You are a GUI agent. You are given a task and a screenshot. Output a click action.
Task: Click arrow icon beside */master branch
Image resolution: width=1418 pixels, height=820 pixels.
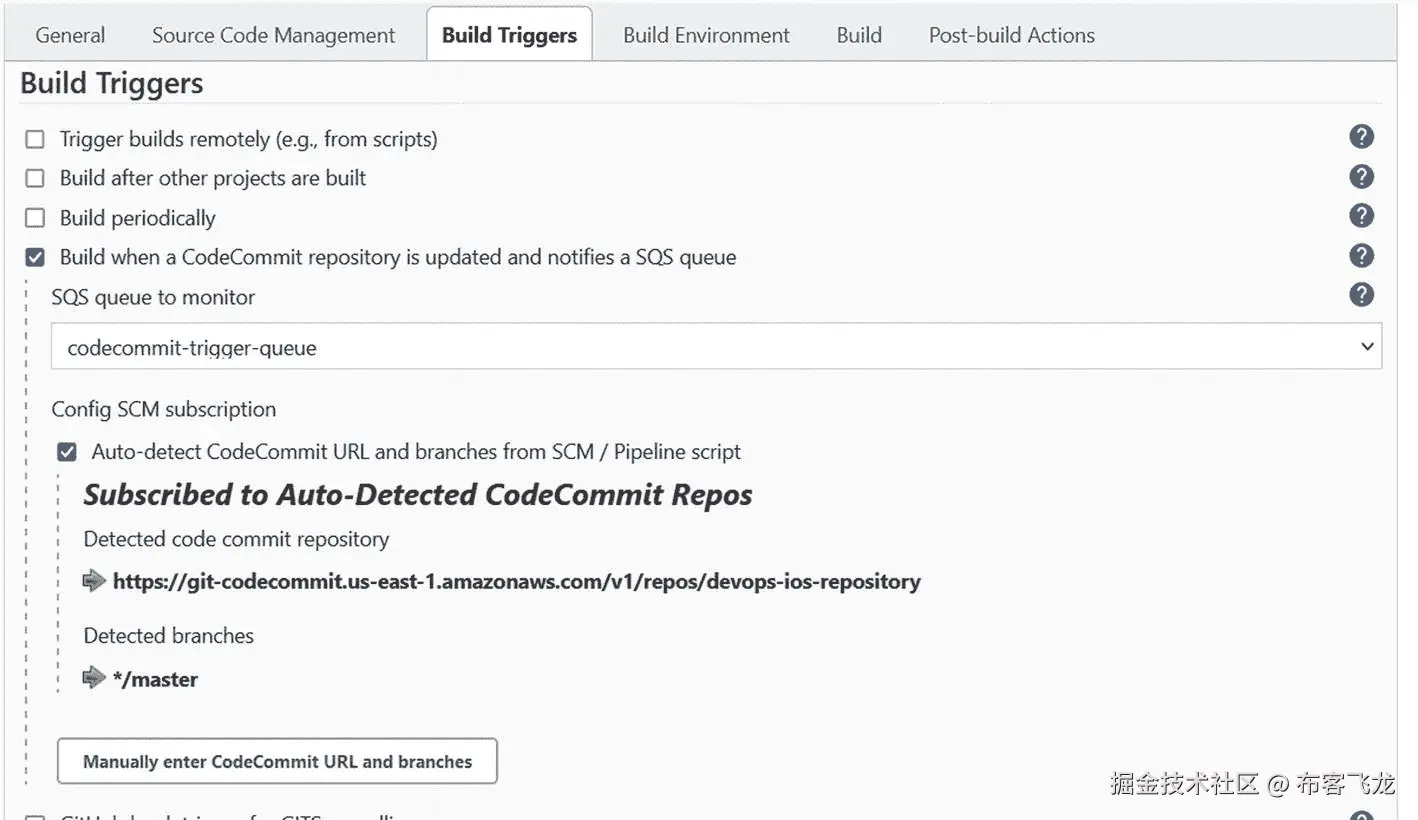(x=95, y=678)
